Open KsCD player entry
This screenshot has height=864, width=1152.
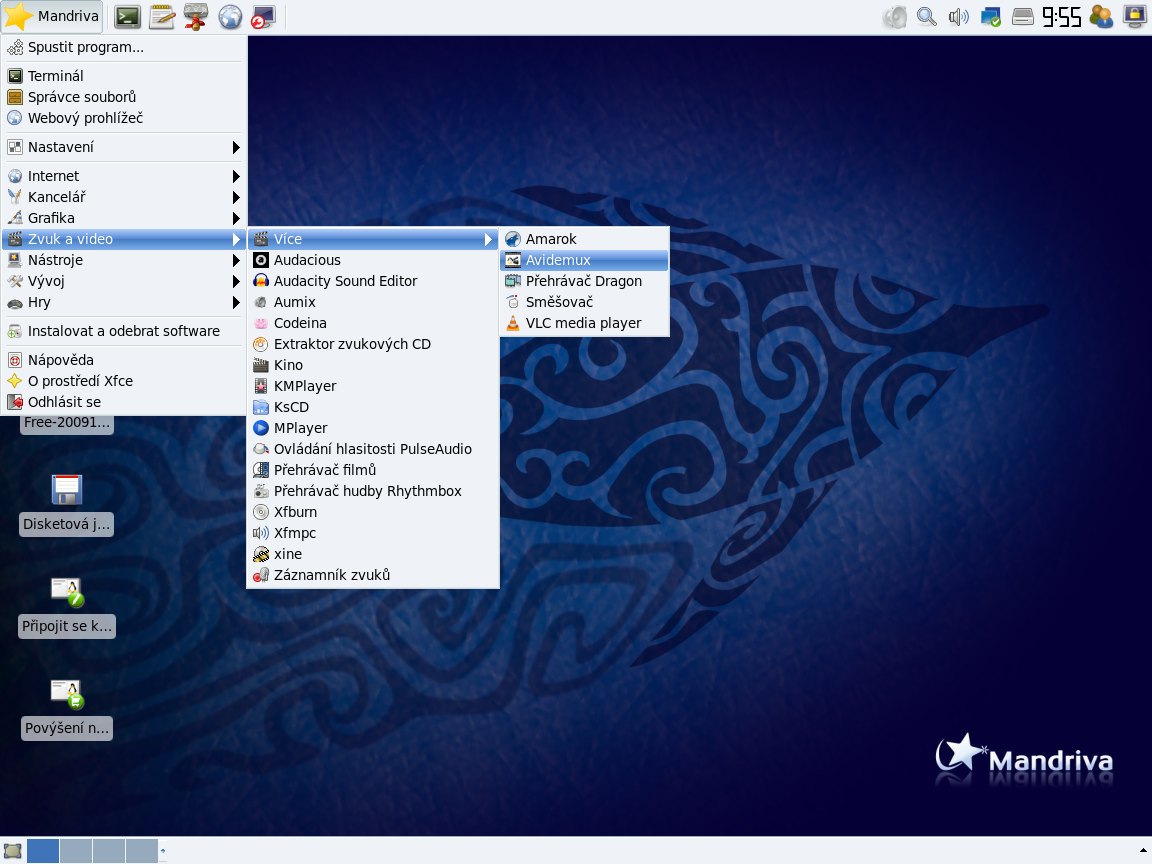[x=373, y=407]
